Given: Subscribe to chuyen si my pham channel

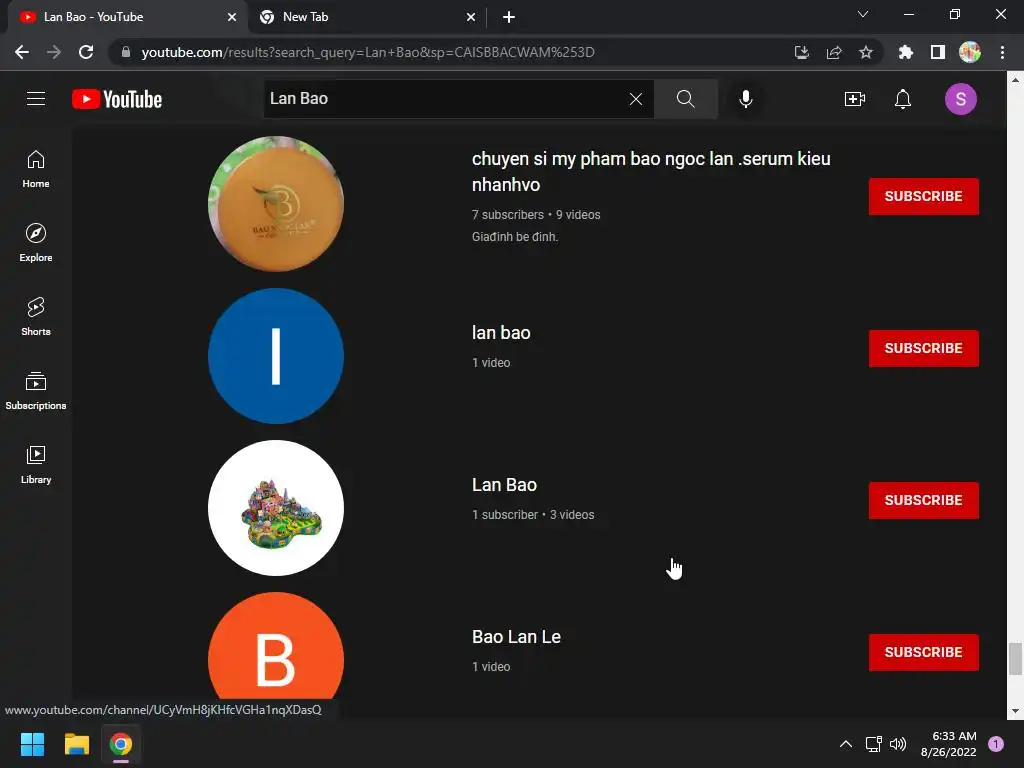Looking at the screenshot, I should tap(923, 196).
